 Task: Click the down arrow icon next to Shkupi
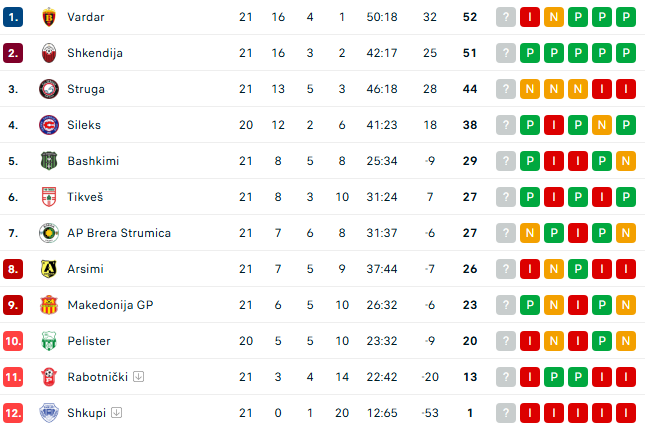[117, 413]
